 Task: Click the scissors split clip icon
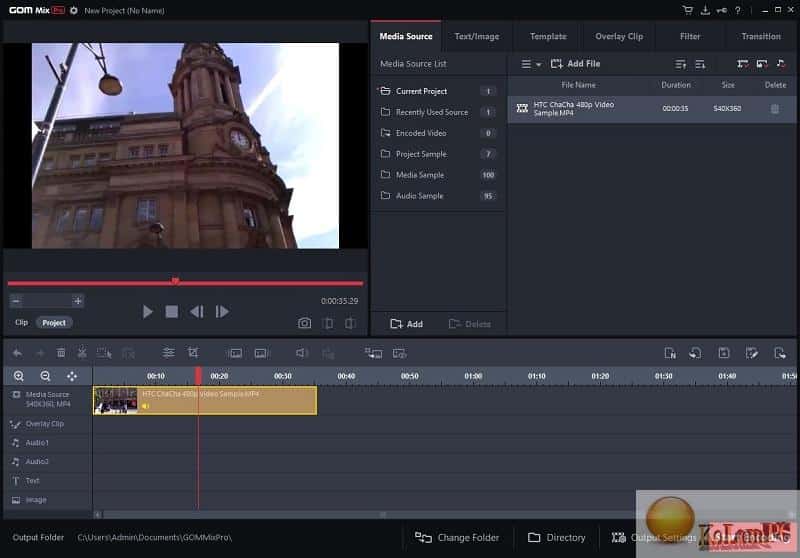[82, 352]
